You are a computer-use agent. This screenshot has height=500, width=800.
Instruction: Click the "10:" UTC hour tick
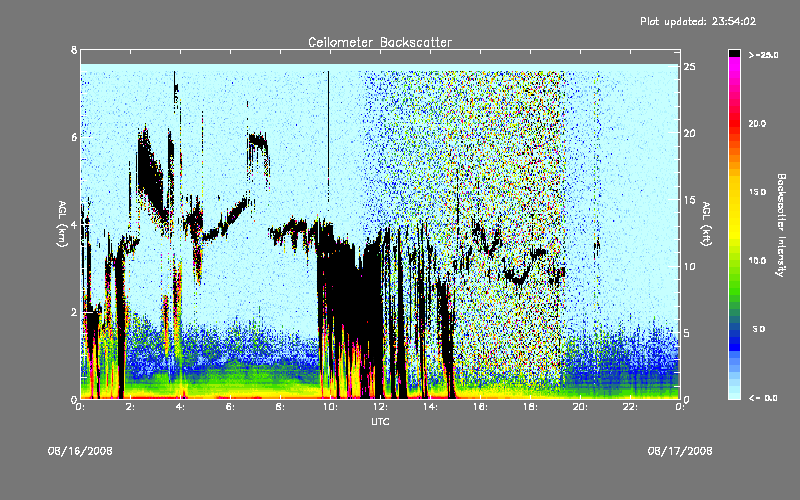(x=330, y=407)
